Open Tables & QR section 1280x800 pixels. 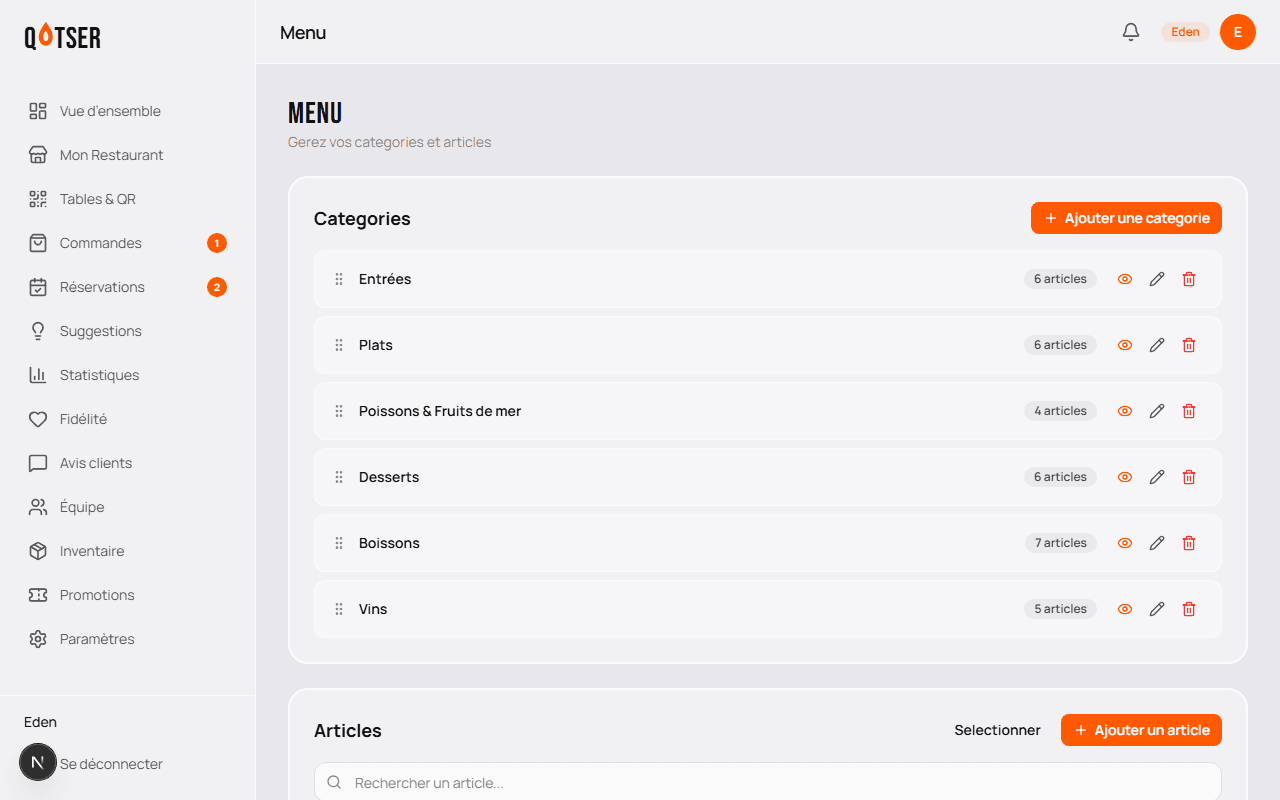click(x=97, y=199)
